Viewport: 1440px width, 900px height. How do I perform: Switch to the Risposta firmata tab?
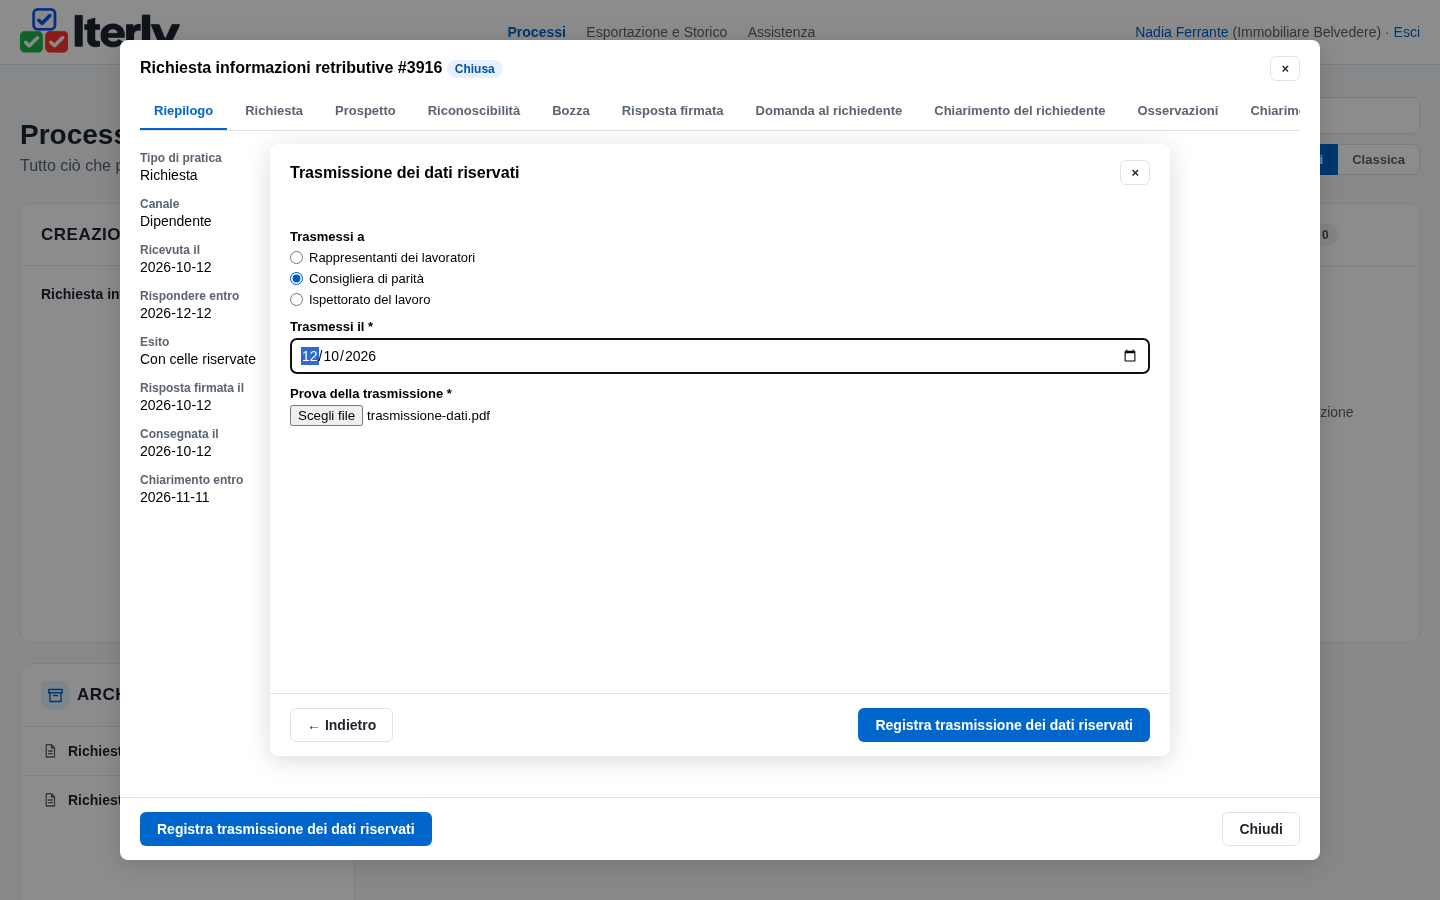(672, 111)
